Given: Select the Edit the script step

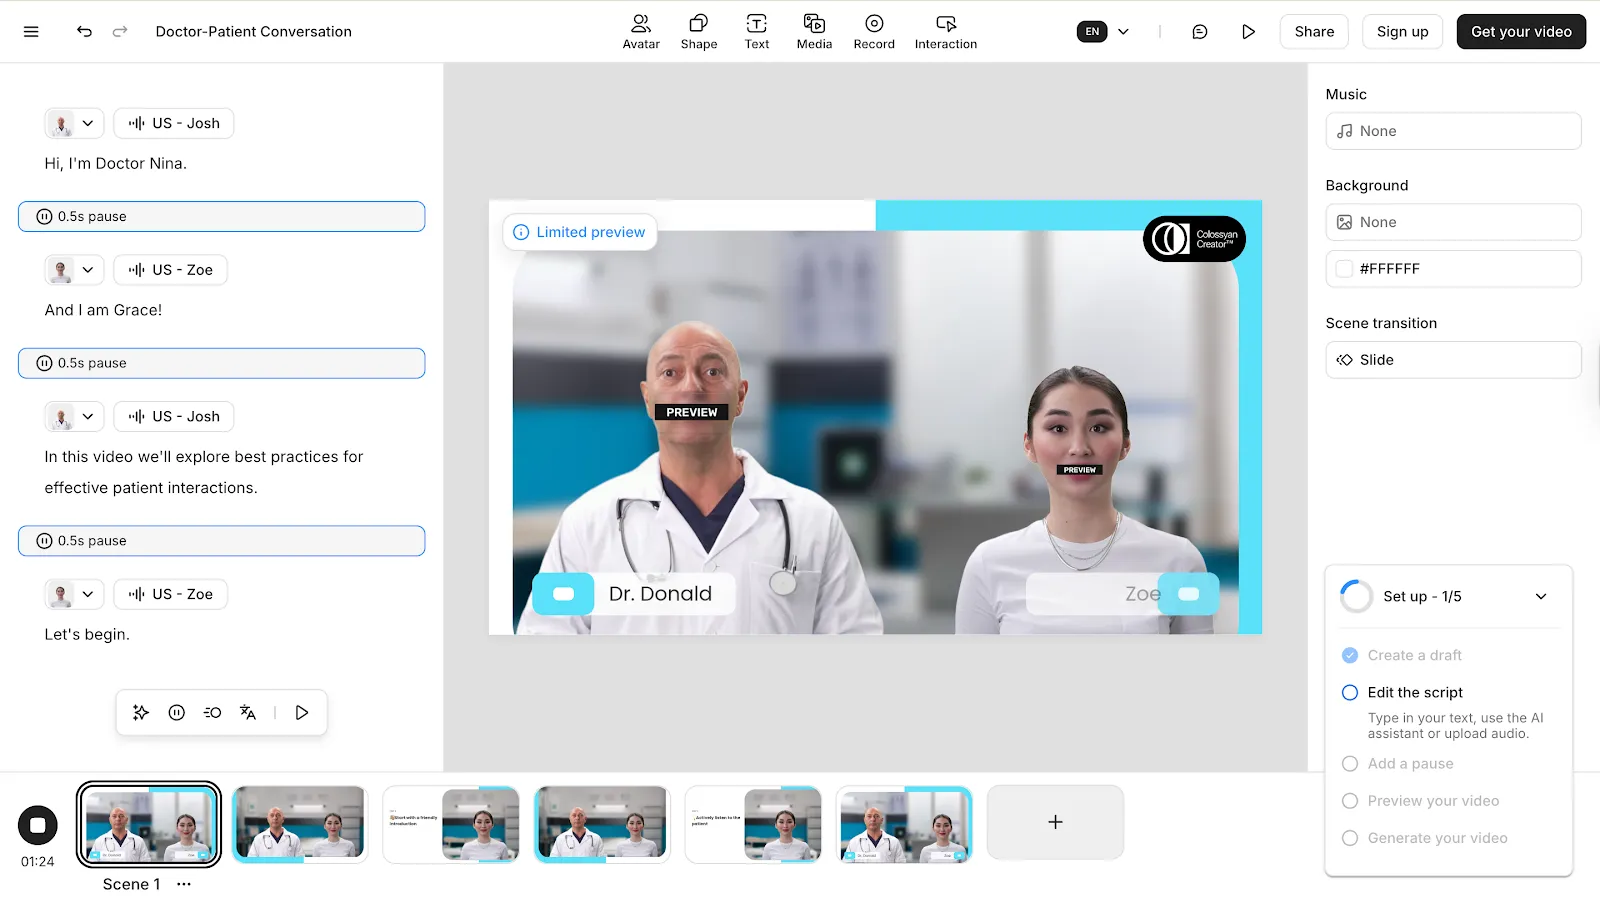Looking at the screenshot, I should [1414, 692].
